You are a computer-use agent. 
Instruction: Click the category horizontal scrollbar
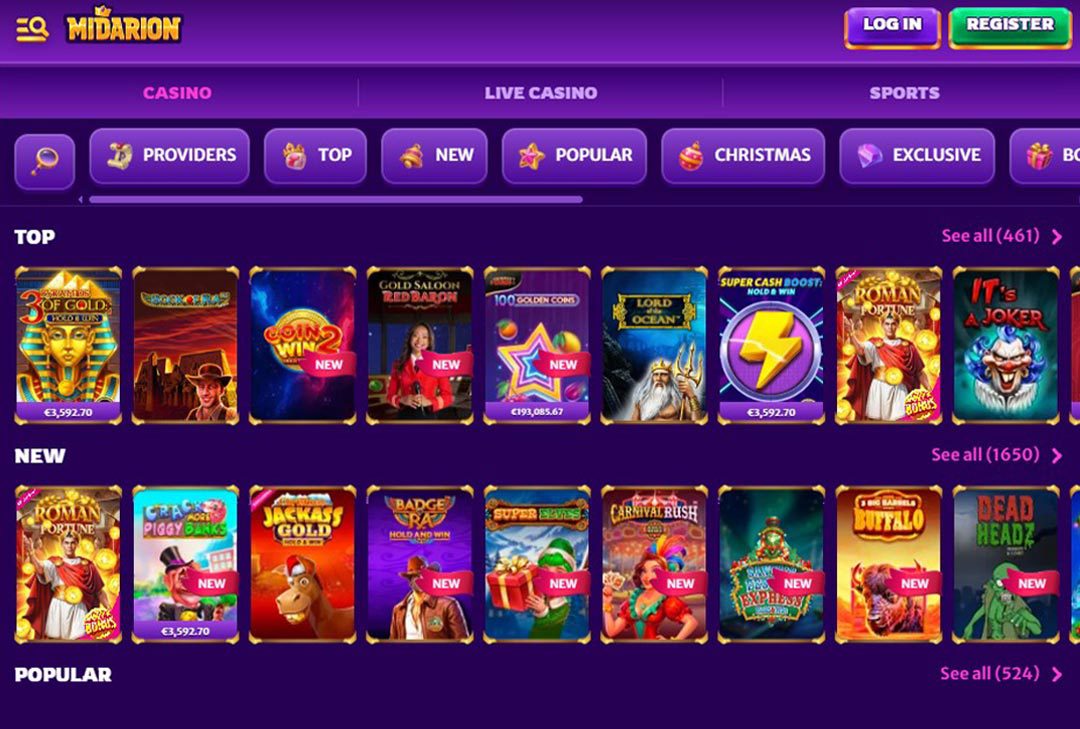pos(336,200)
